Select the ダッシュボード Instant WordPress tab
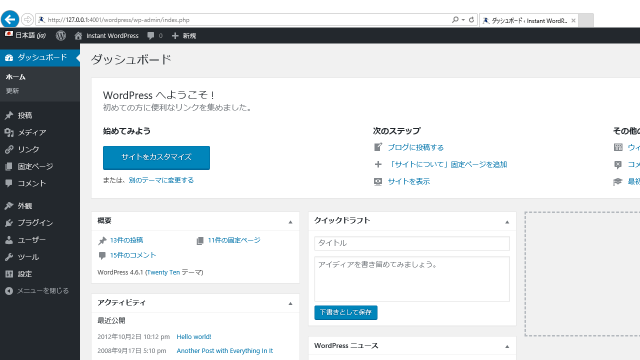This screenshot has width=640, height=360. [x=529, y=20]
